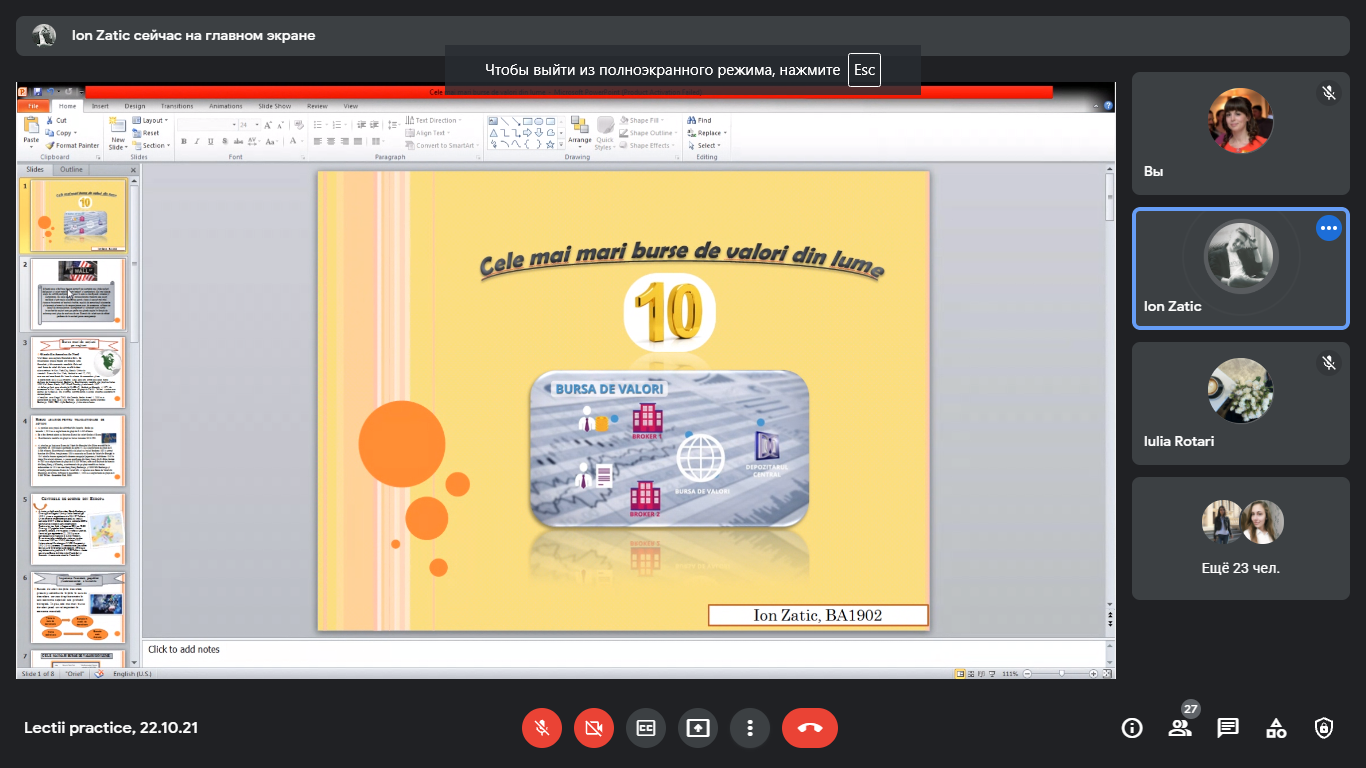Open the activities shapes icon
The image size is (1366, 768).
point(1276,728)
